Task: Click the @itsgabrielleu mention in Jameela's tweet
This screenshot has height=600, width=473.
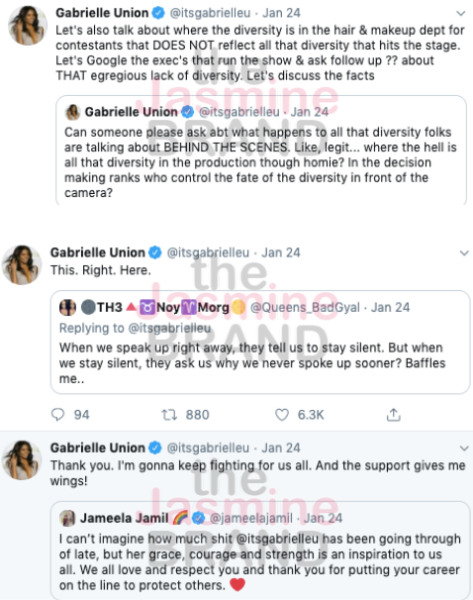Action: tap(277, 539)
